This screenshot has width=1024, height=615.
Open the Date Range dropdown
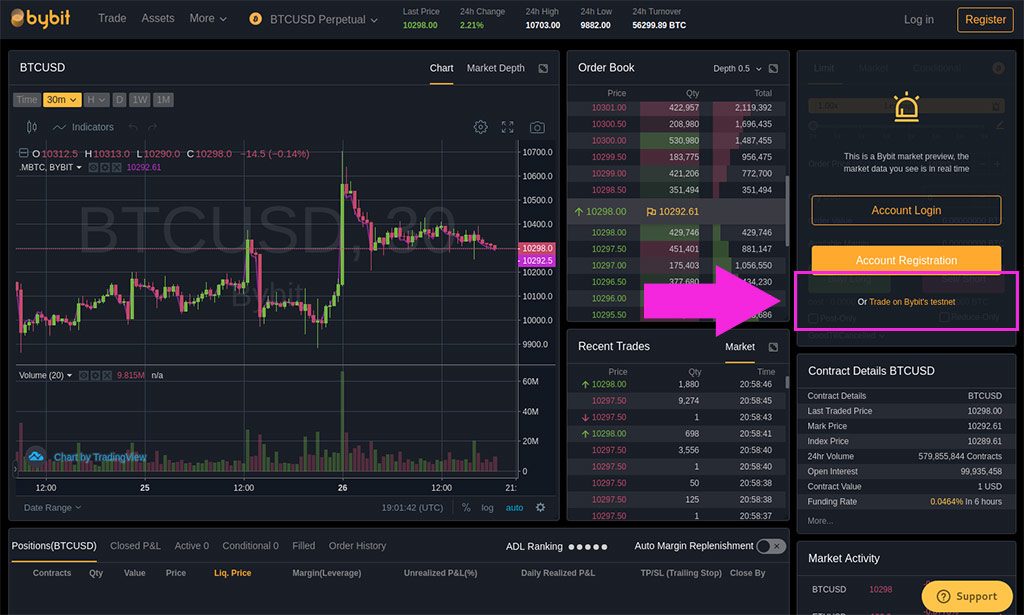(52, 507)
